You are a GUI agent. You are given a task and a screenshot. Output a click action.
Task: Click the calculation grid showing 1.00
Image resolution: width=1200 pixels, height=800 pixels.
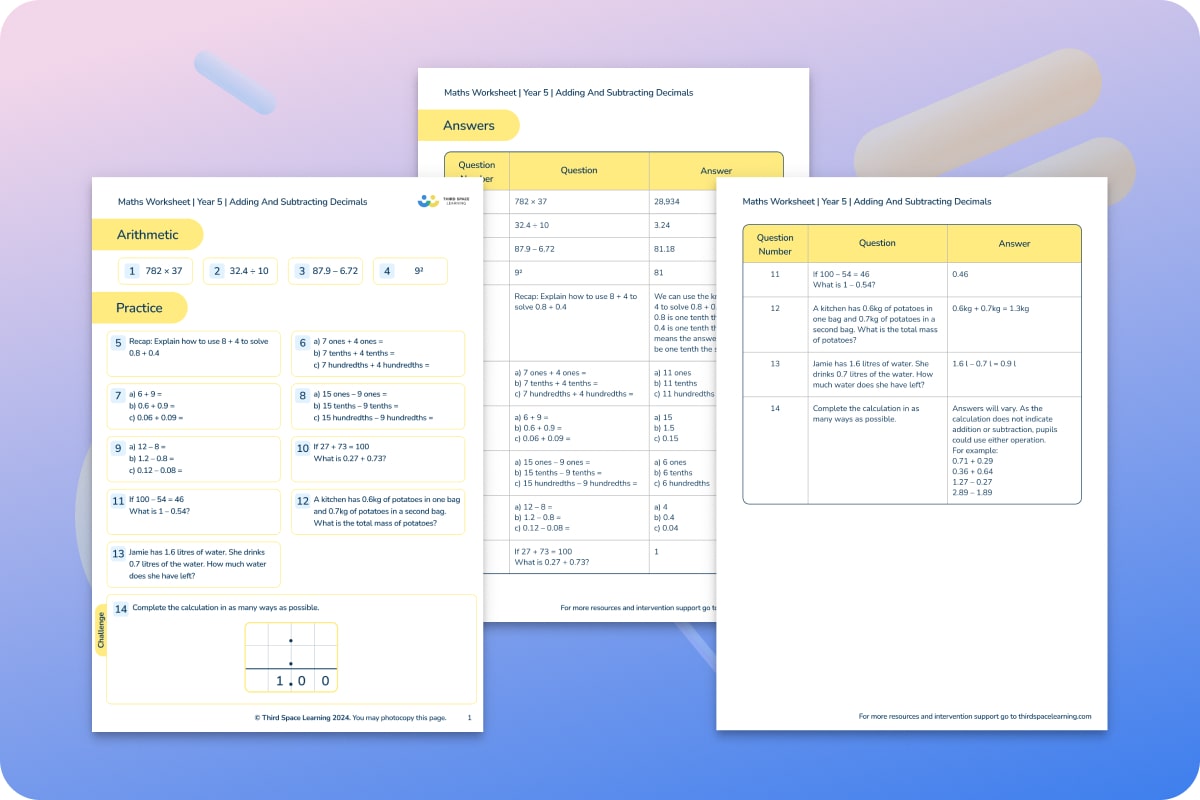tap(291, 657)
